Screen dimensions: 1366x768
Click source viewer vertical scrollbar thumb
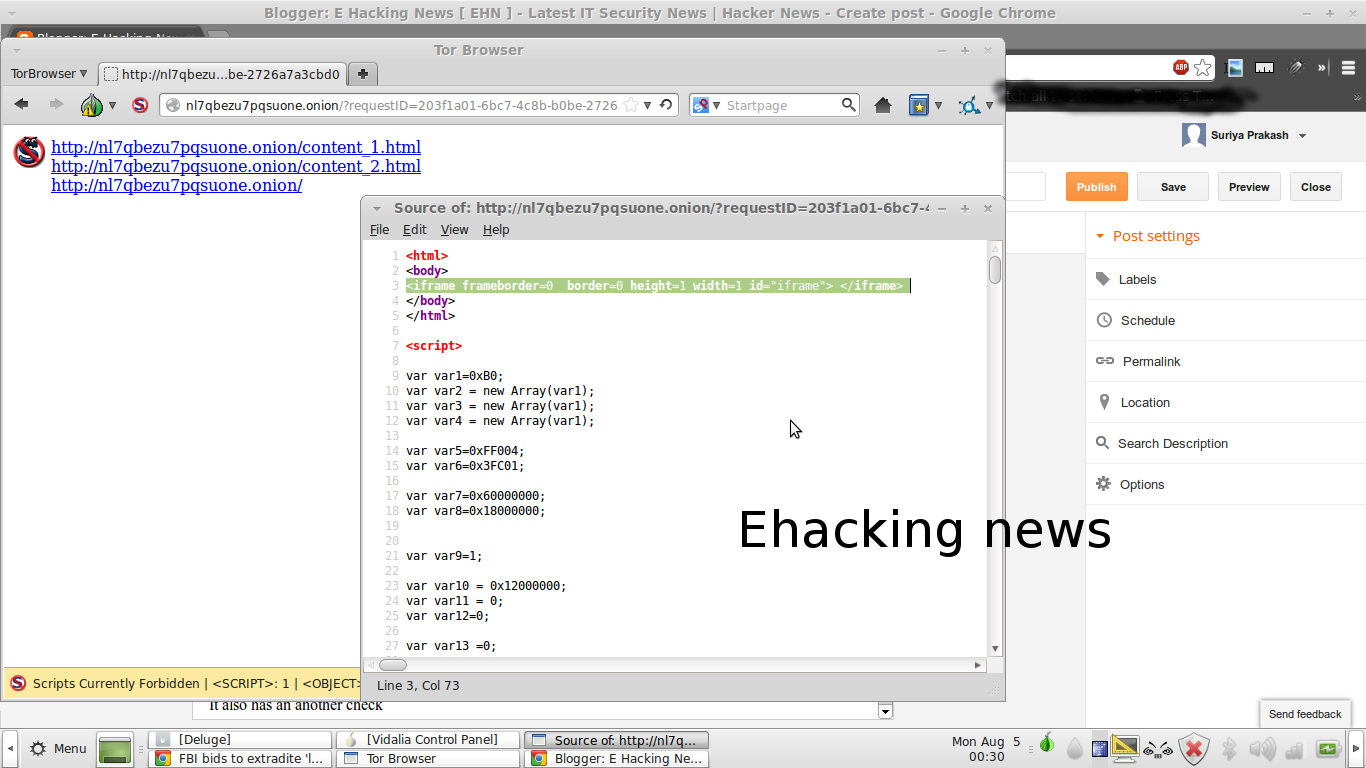coord(995,270)
